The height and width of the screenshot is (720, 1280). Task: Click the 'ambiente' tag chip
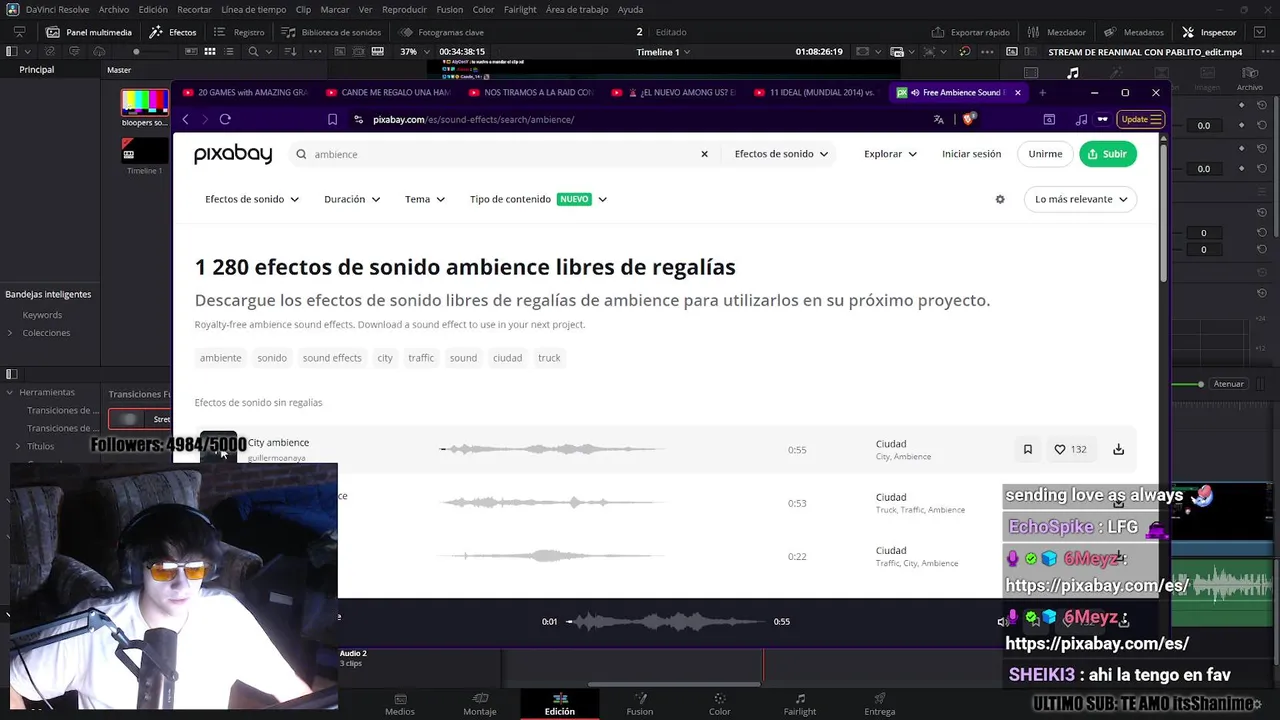pos(220,358)
